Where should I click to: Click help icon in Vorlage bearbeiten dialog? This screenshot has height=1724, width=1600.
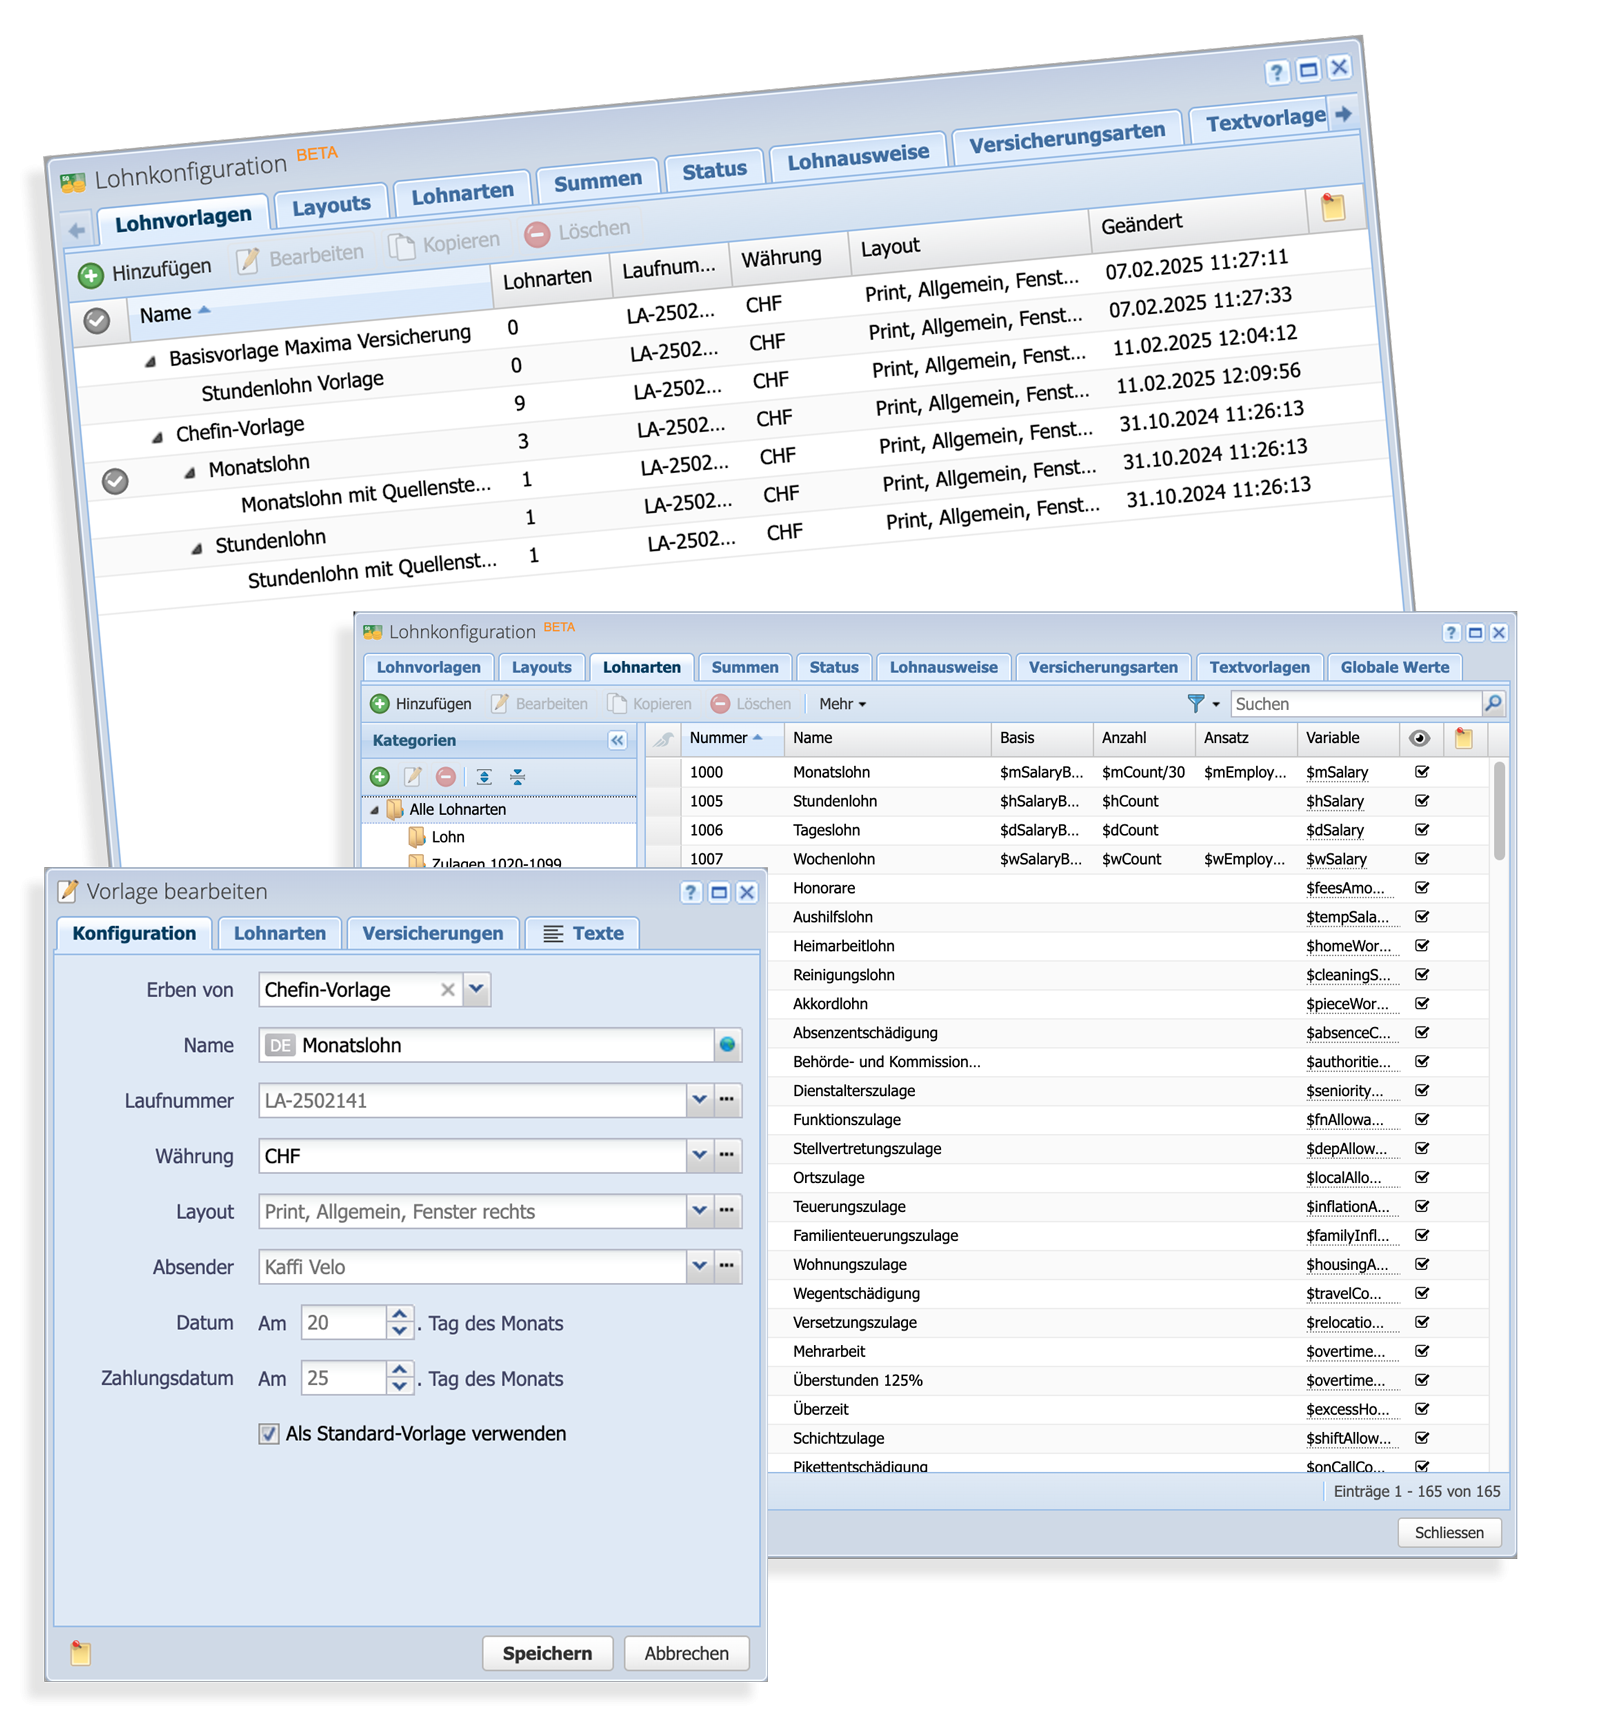pos(691,892)
